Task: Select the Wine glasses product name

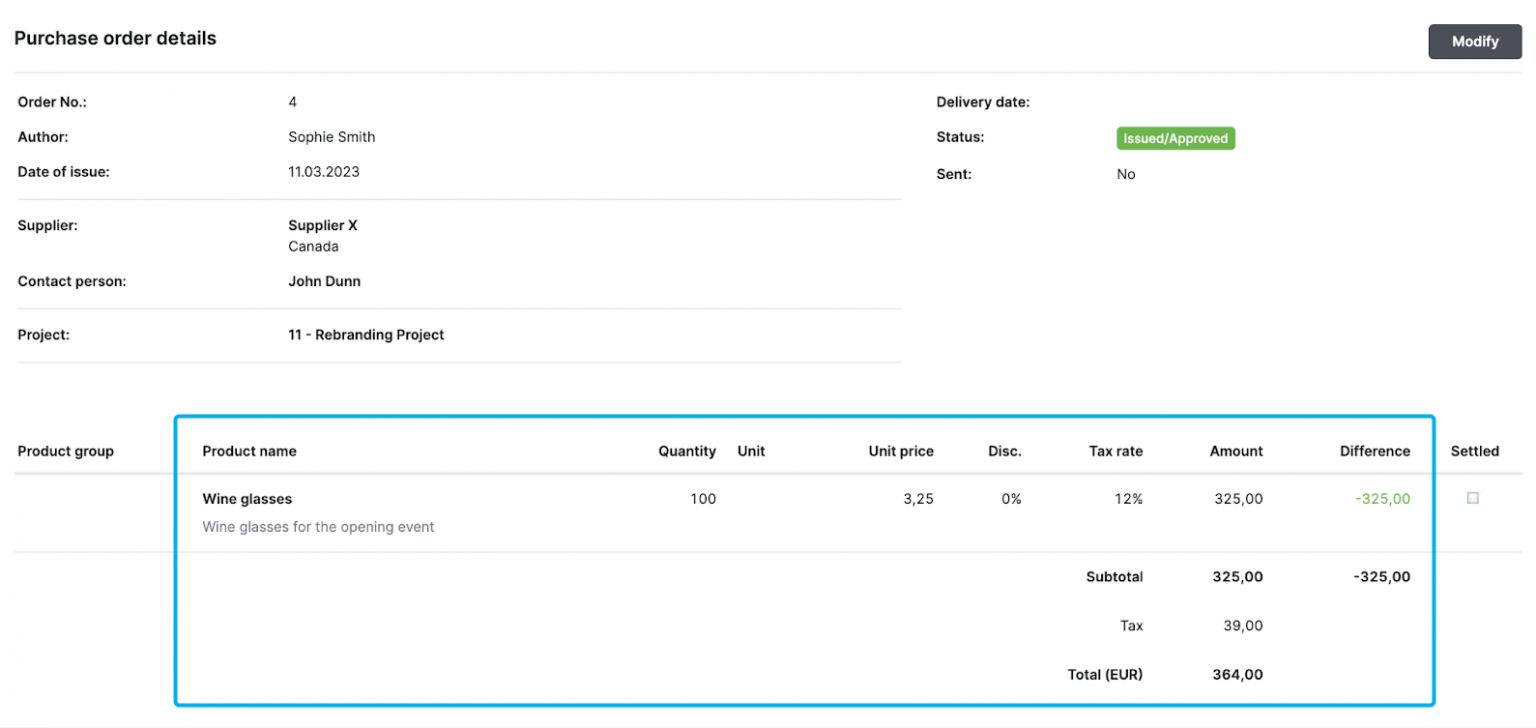Action: pos(247,499)
